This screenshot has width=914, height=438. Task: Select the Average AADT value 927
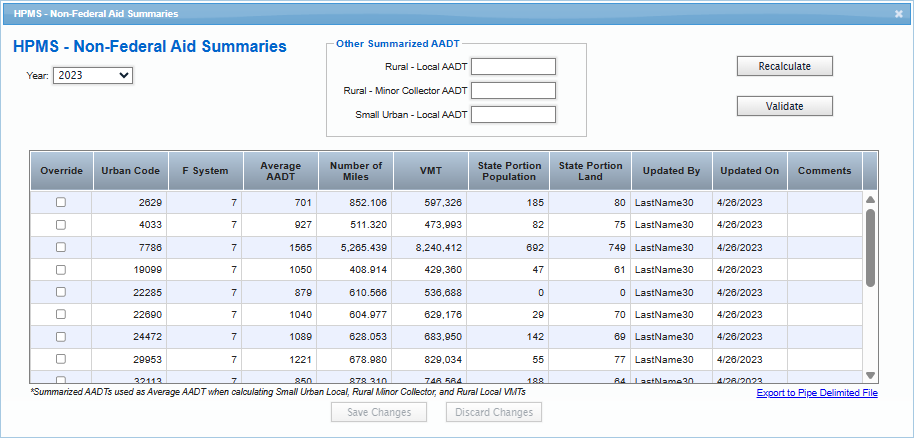pyautogui.click(x=279, y=225)
